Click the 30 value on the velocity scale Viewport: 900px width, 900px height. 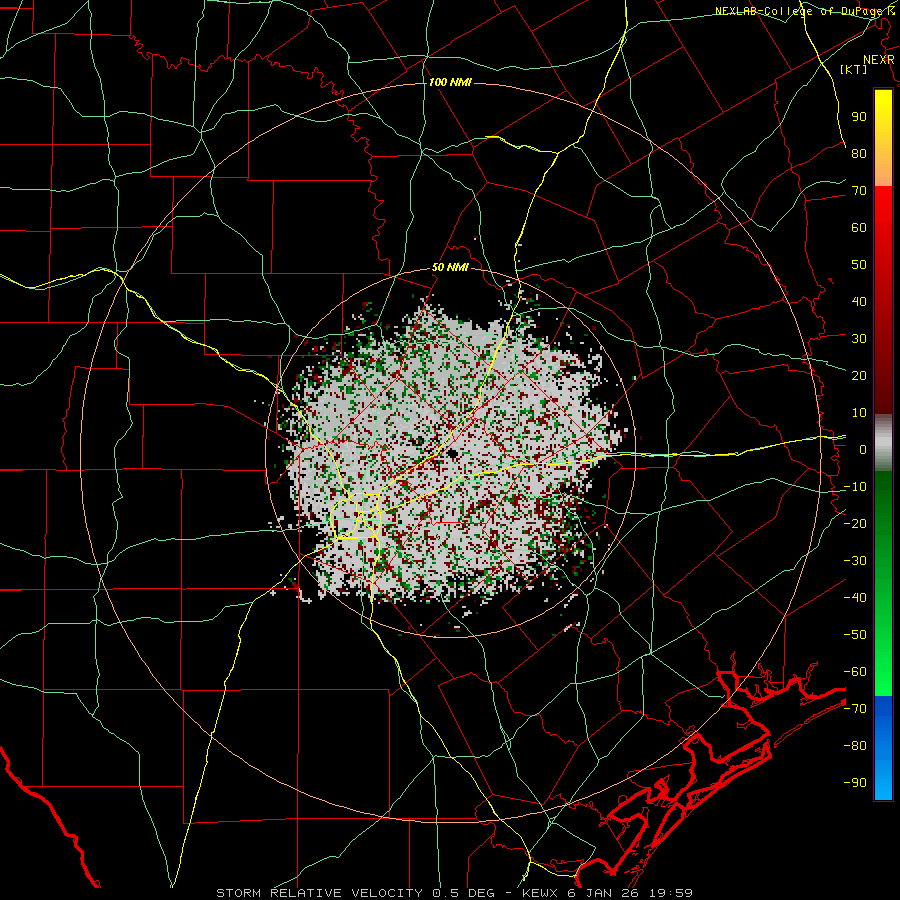[859, 339]
